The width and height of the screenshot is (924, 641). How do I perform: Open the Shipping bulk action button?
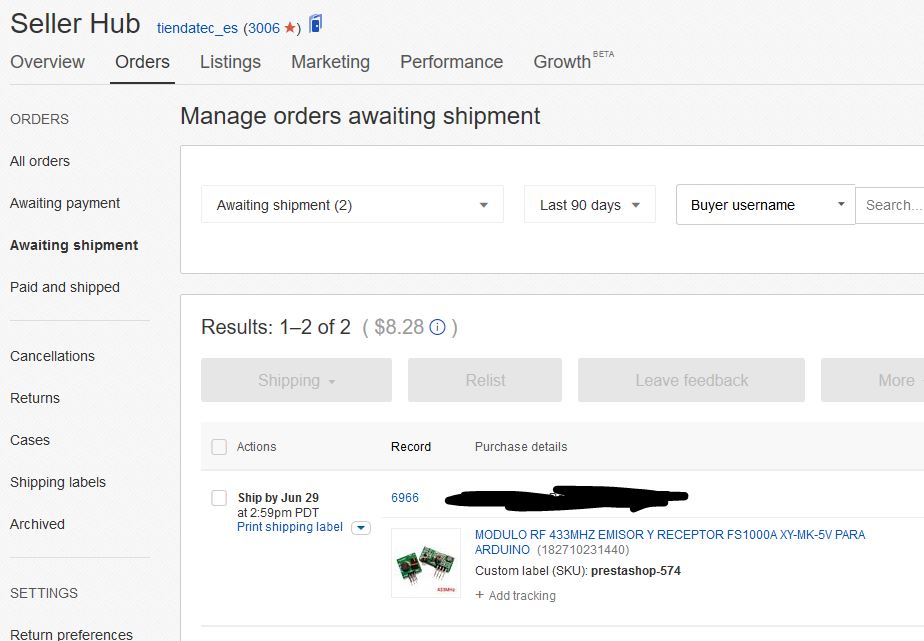(296, 380)
